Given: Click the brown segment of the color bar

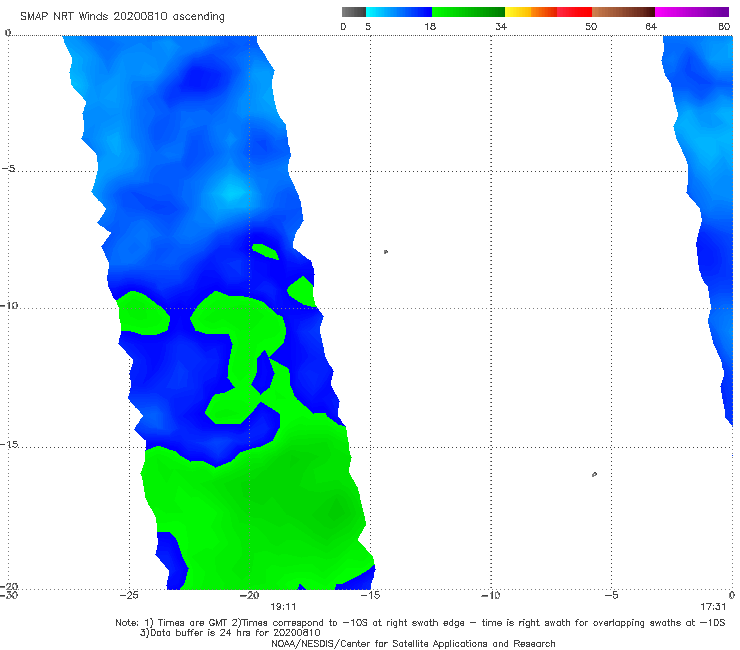Looking at the screenshot, I should click(x=623, y=12).
